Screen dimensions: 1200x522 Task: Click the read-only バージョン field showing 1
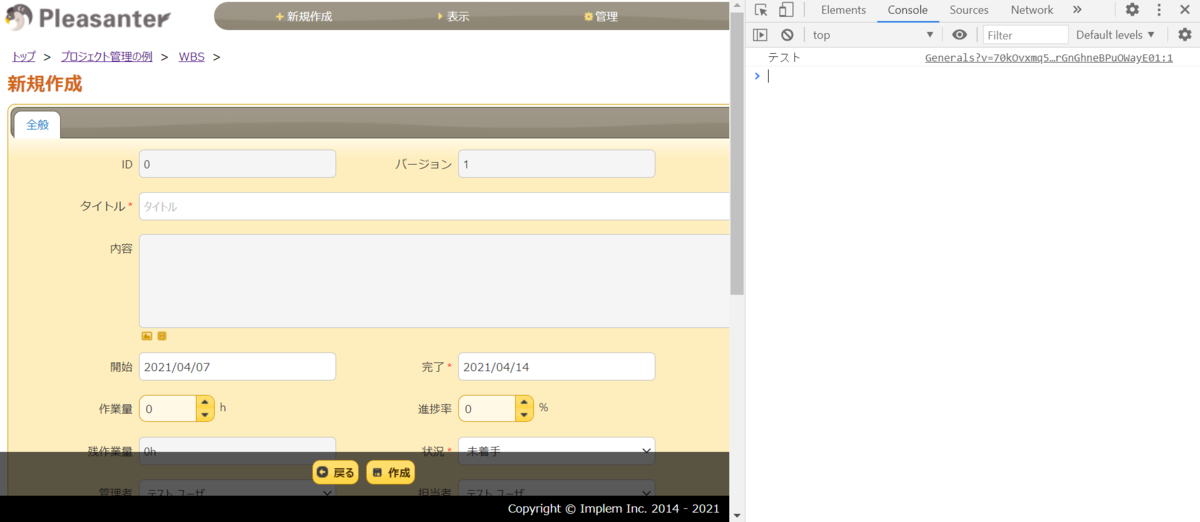pos(556,164)
